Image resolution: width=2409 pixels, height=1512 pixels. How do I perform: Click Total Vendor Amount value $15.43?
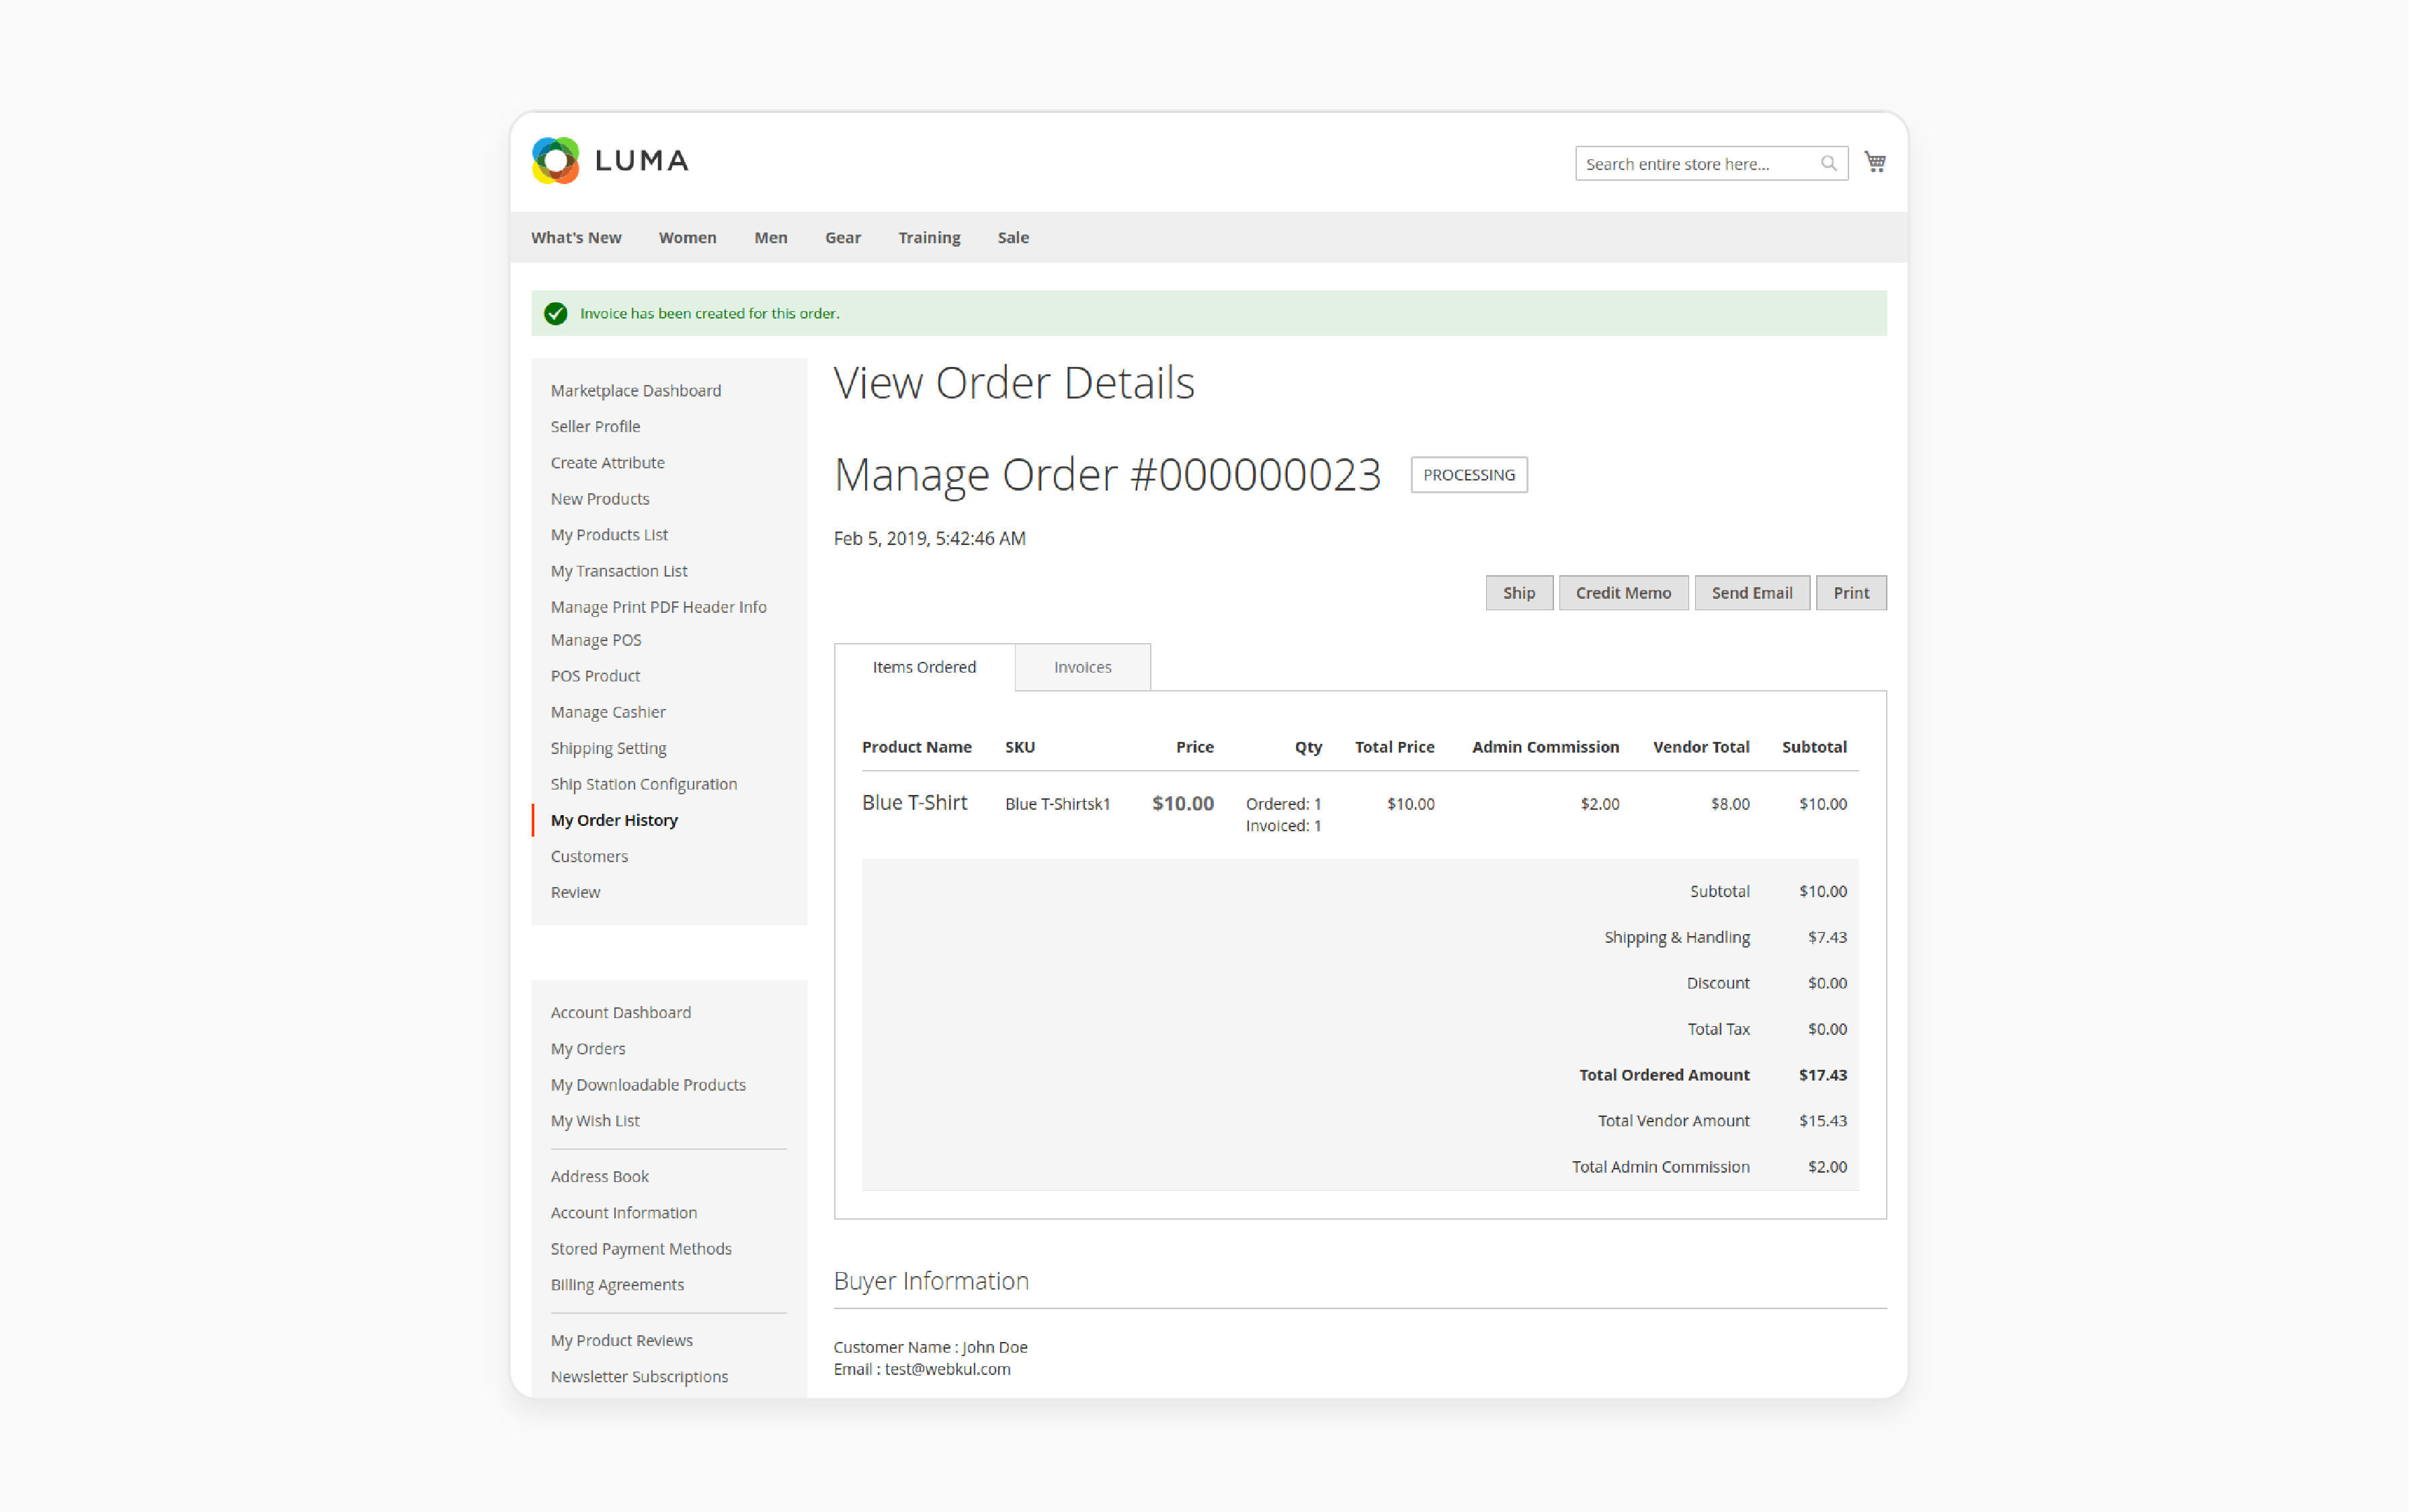coord(1822,1121)
